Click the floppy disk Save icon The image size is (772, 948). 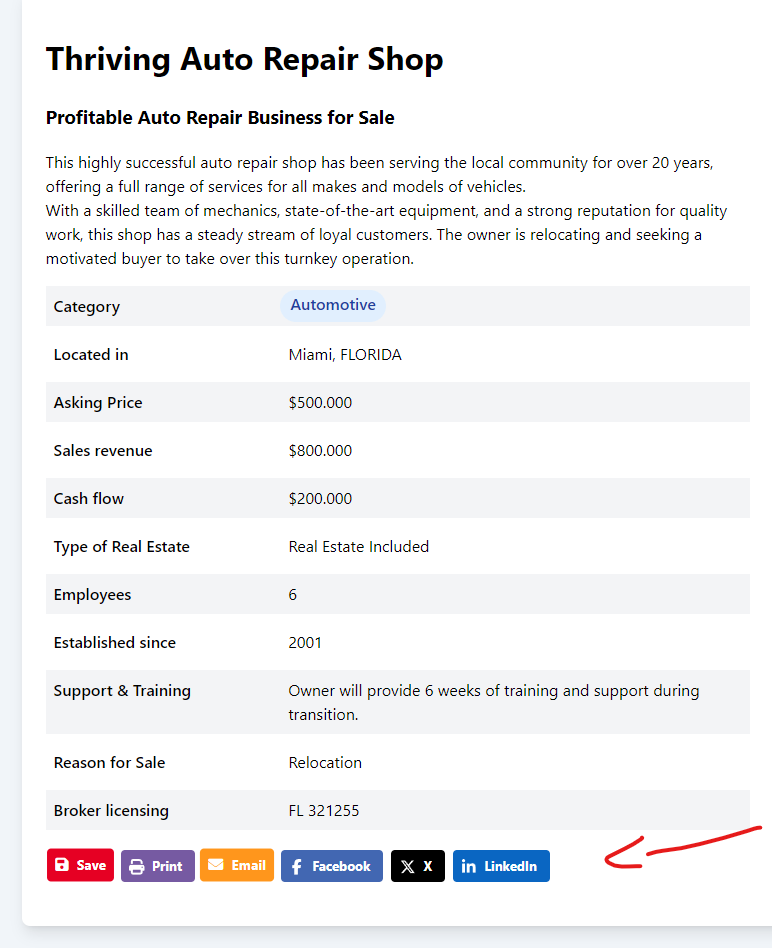pyautogui.click(x=62, y=866)
